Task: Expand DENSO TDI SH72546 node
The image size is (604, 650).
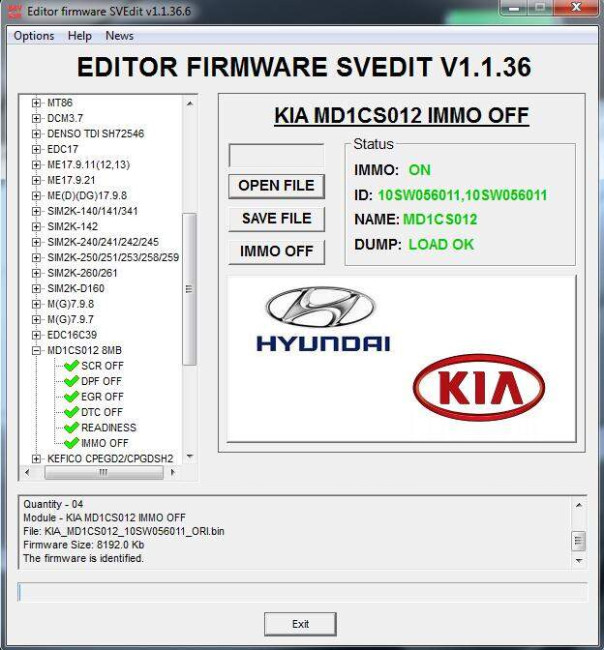Action: (x=36, y=133)
